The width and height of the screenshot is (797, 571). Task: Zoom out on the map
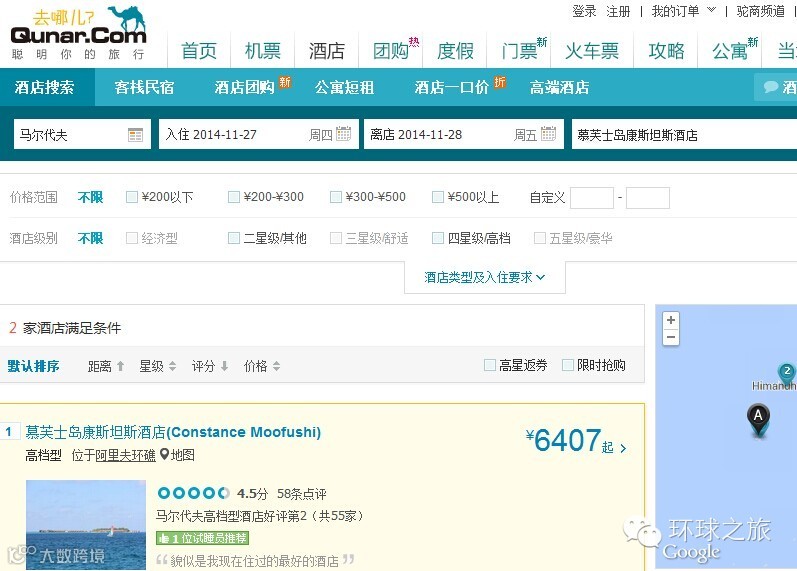coord(671,337)
